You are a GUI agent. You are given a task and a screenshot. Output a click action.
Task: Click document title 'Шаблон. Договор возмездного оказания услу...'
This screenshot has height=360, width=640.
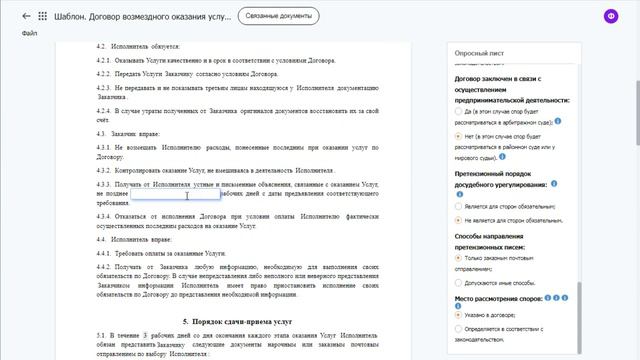(x=142, y=17)
